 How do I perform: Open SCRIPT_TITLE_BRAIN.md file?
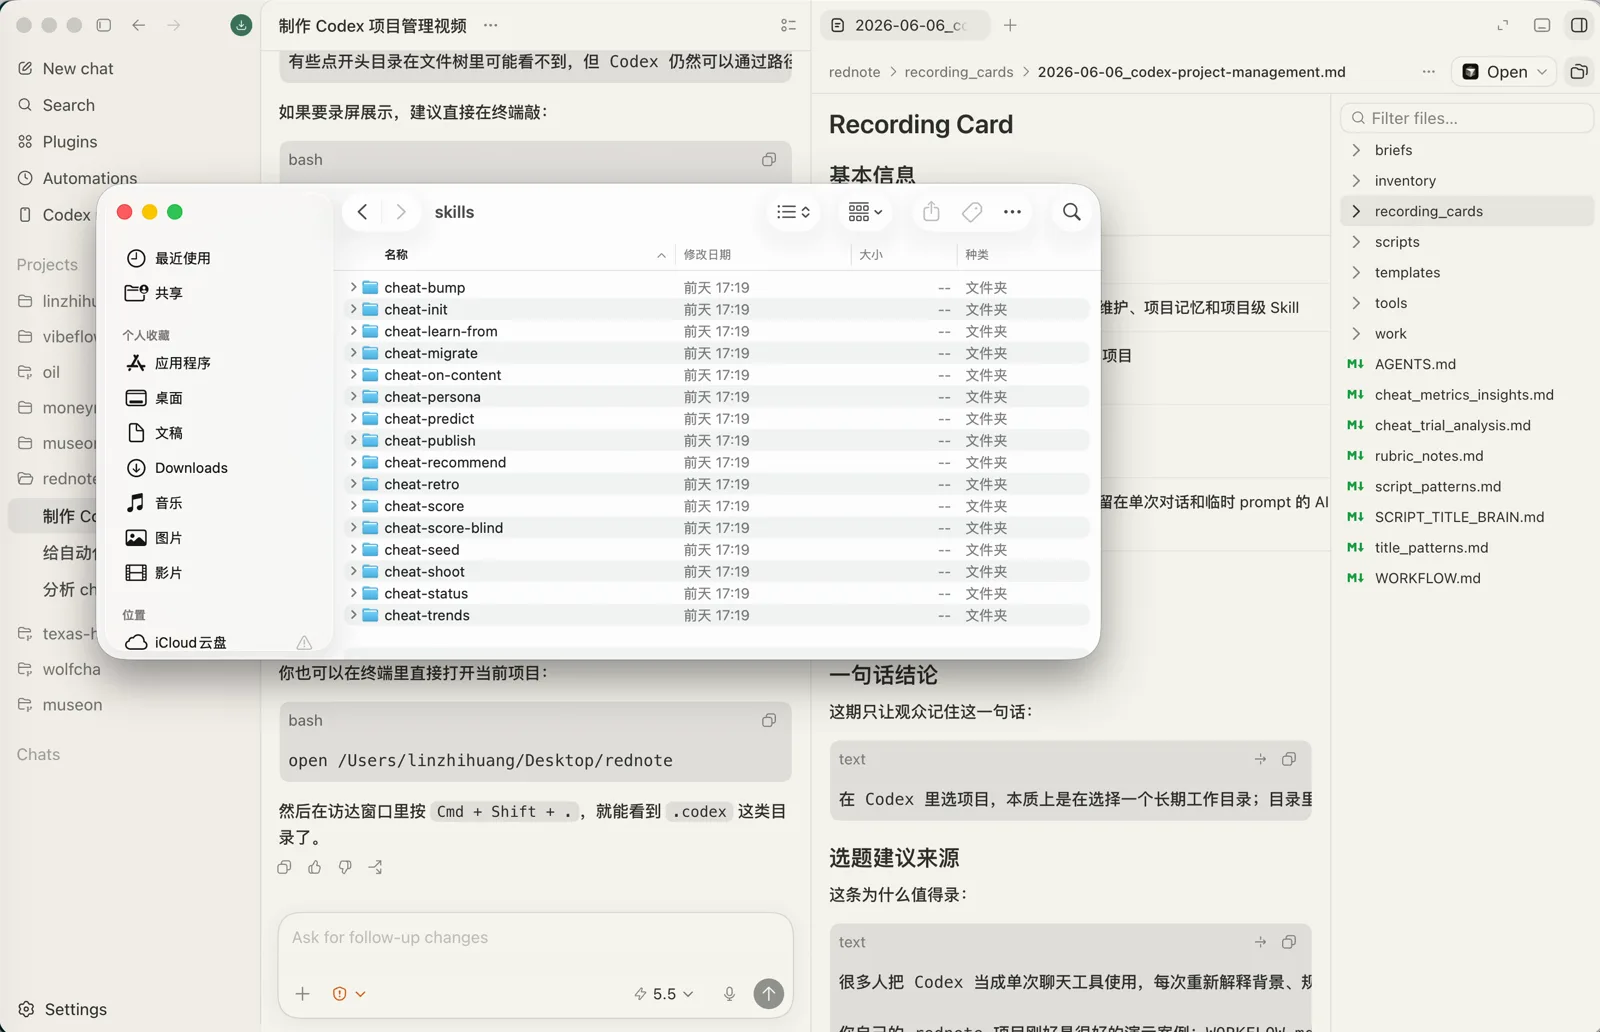(x=1459, y=517)
